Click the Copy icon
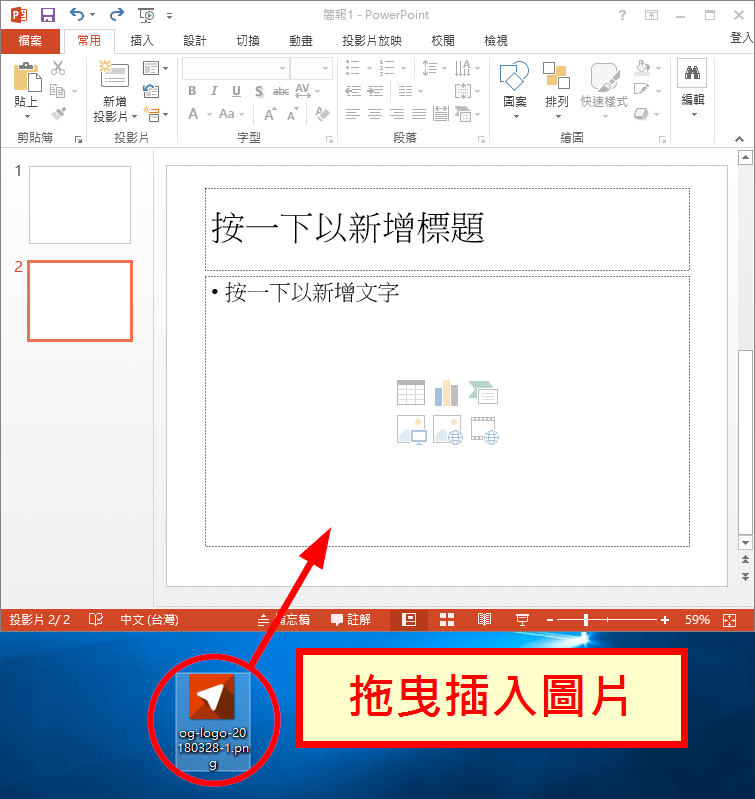 coord(58,91)
